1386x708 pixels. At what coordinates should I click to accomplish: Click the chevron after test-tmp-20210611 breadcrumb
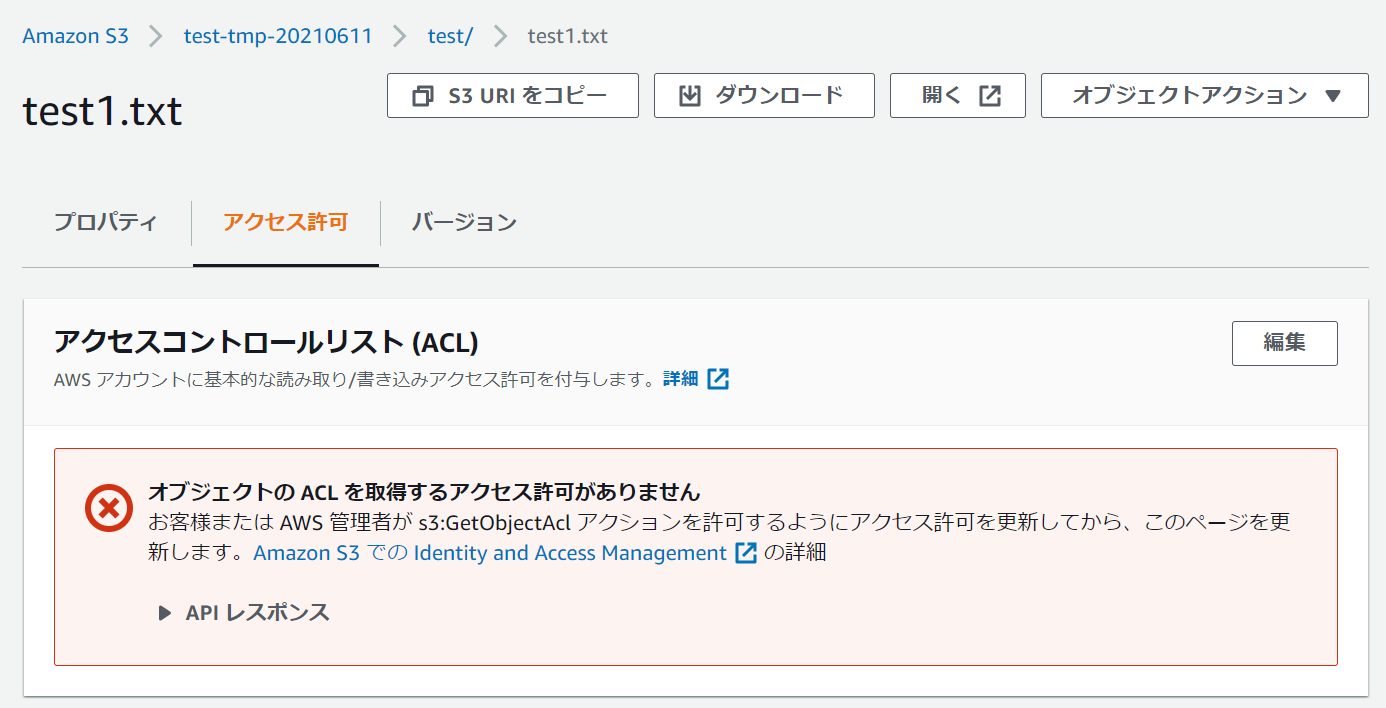click(399, 37)
